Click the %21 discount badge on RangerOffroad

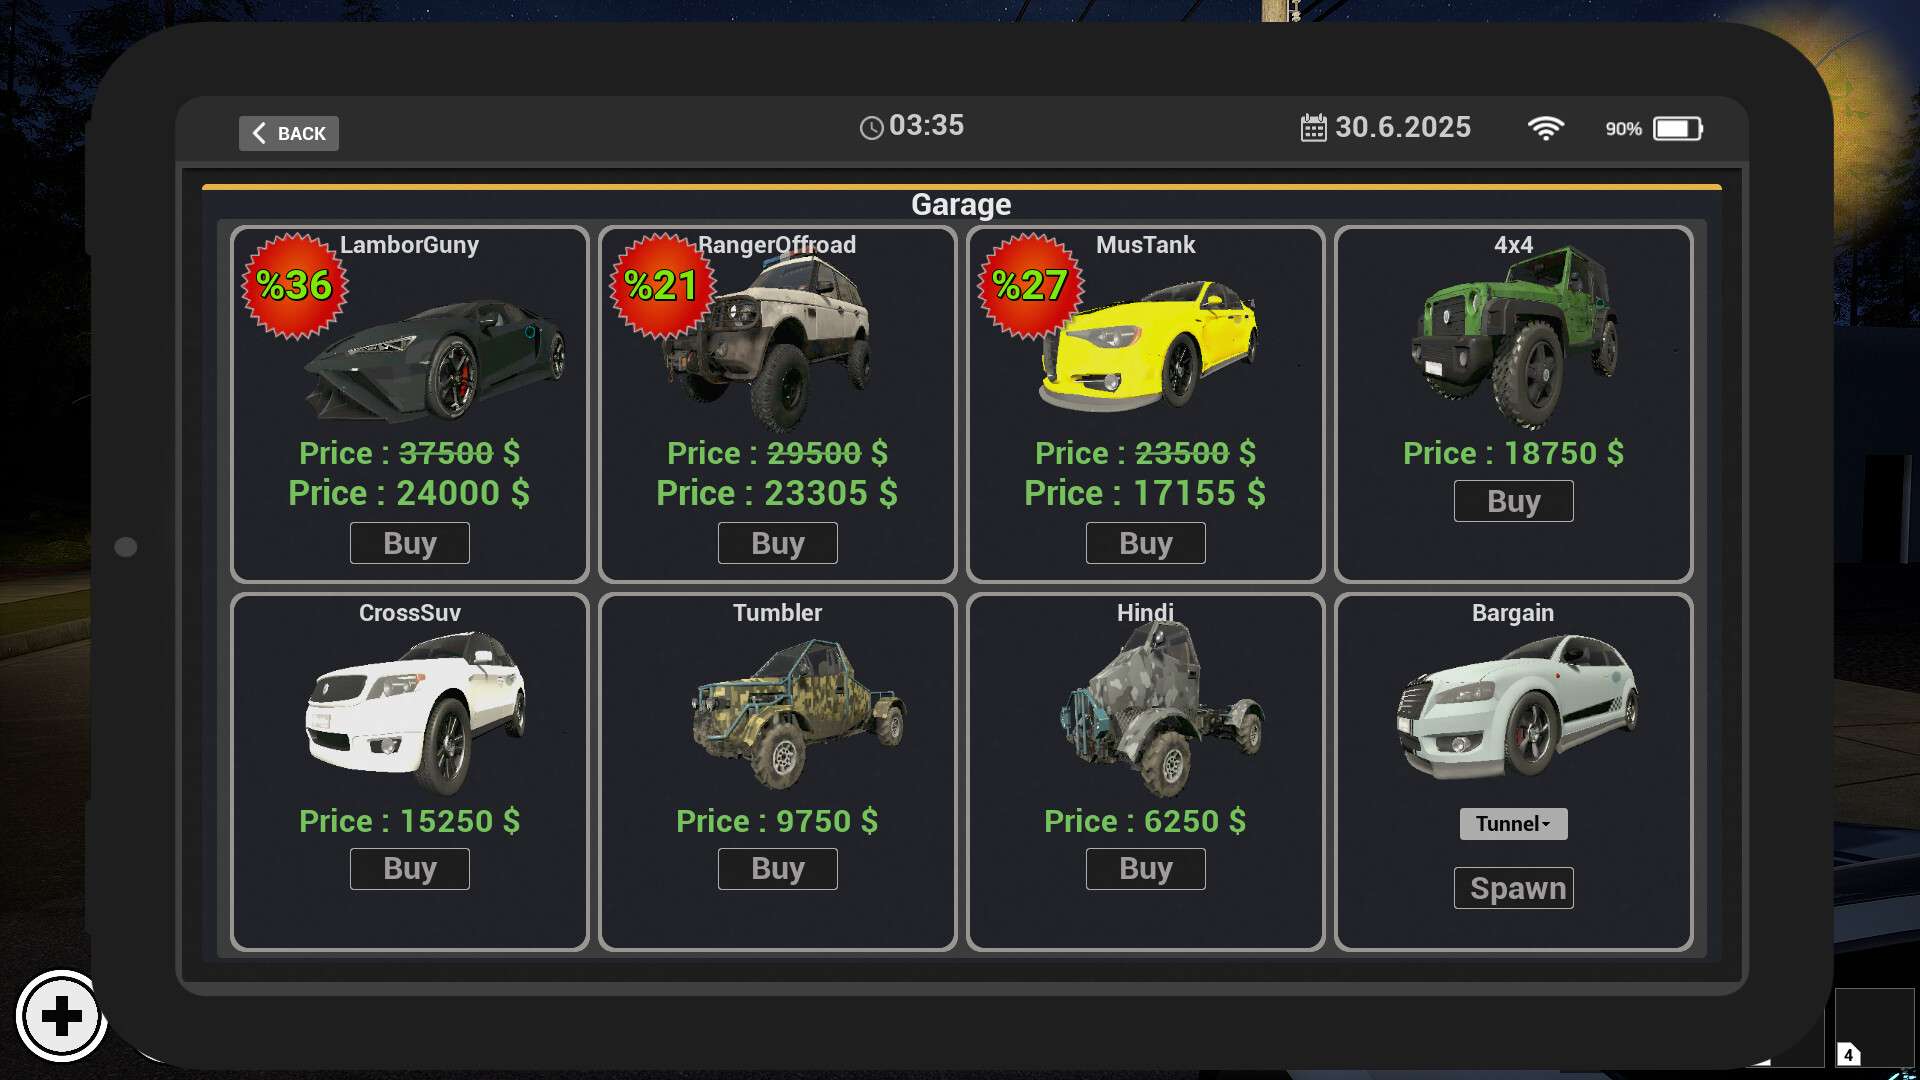[662, 286]
